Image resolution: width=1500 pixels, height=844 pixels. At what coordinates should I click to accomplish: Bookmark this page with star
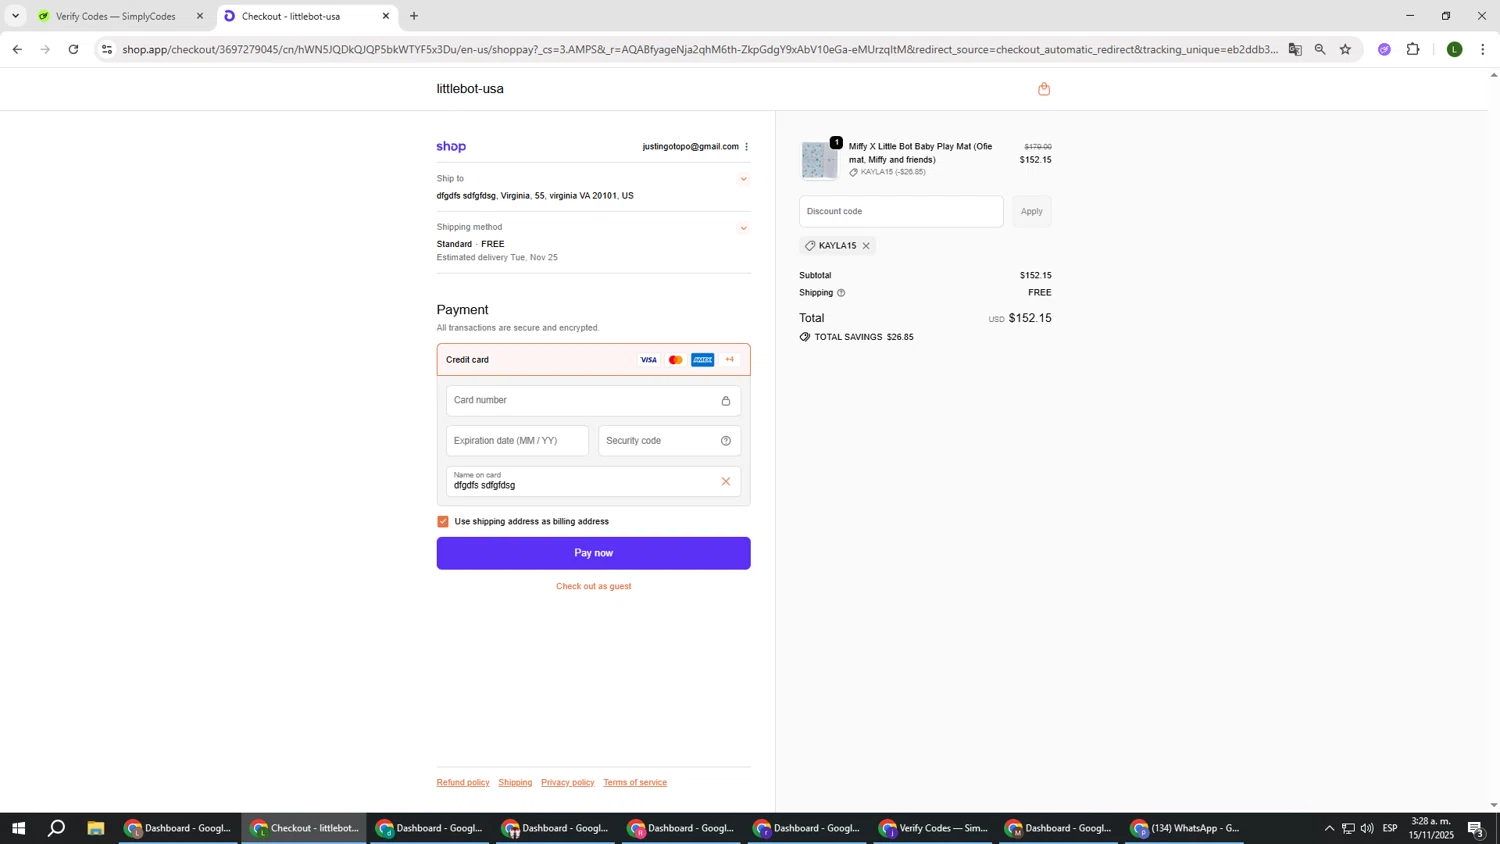click(1345, 49)
